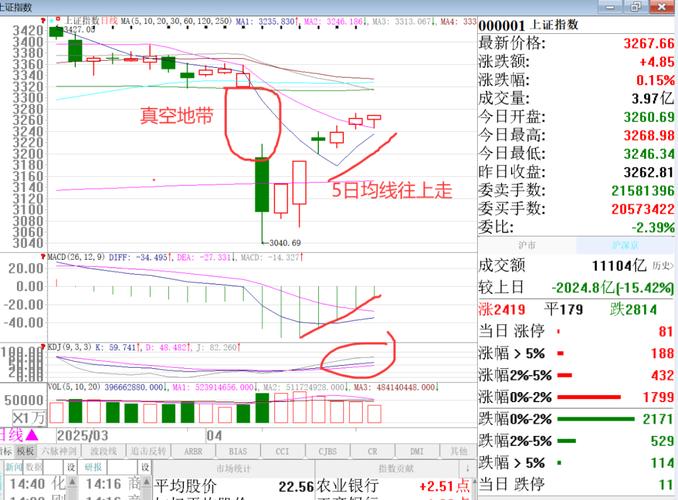The height and width of the screenshot is (500, 678).
Task: Select the 模板 tab in indicator bar
Action: (x=25, y=452)
